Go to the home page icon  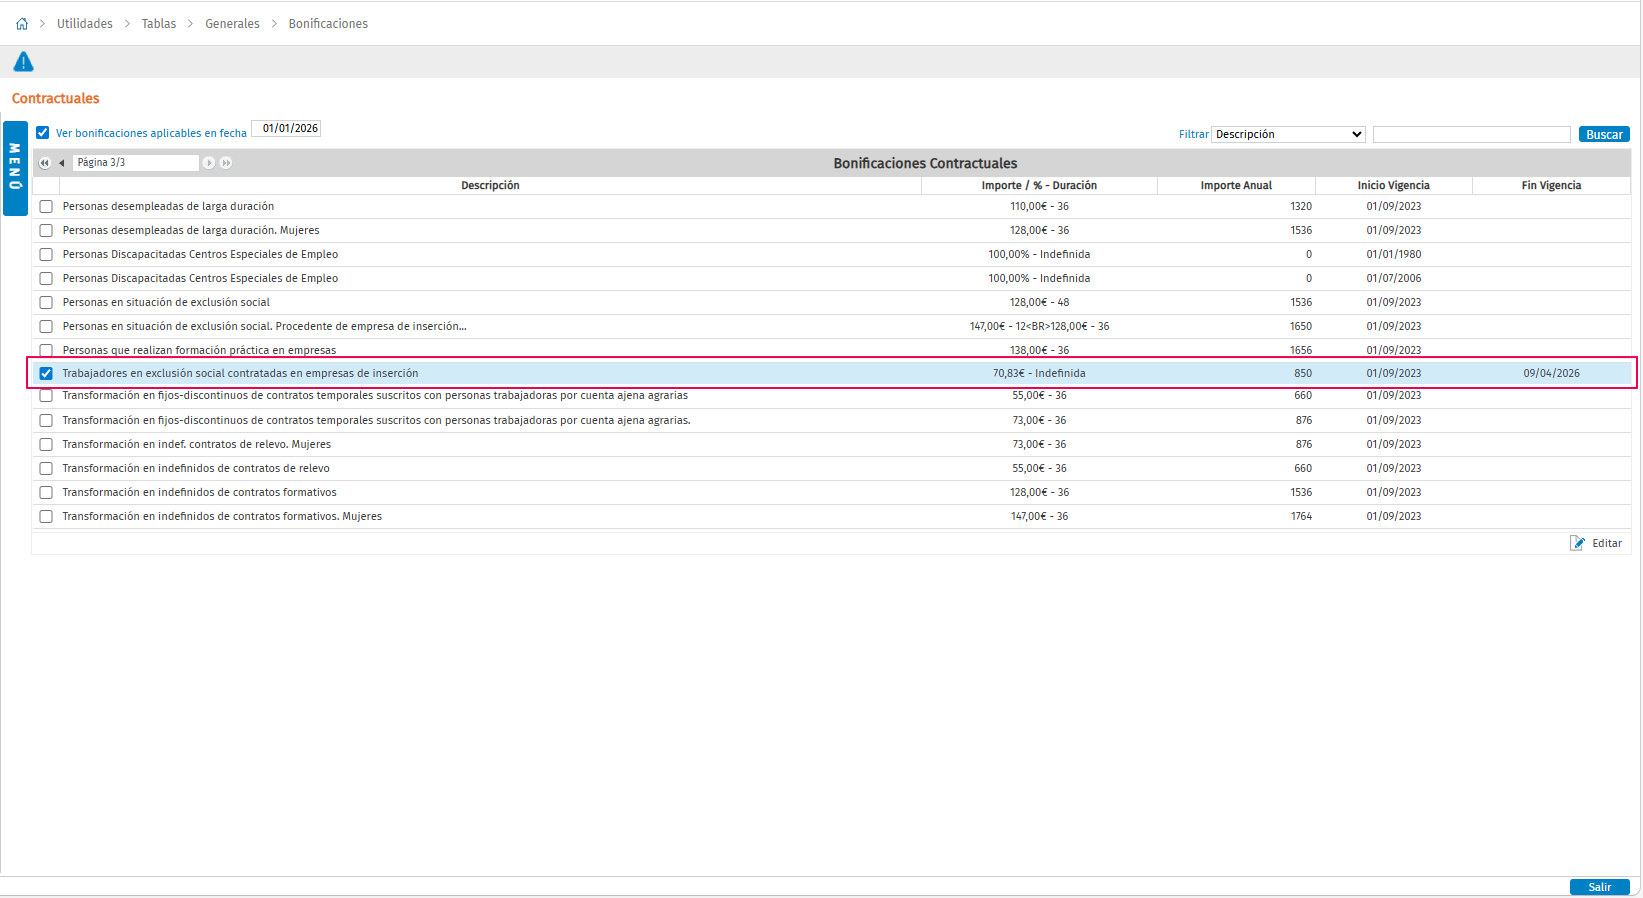22,24
